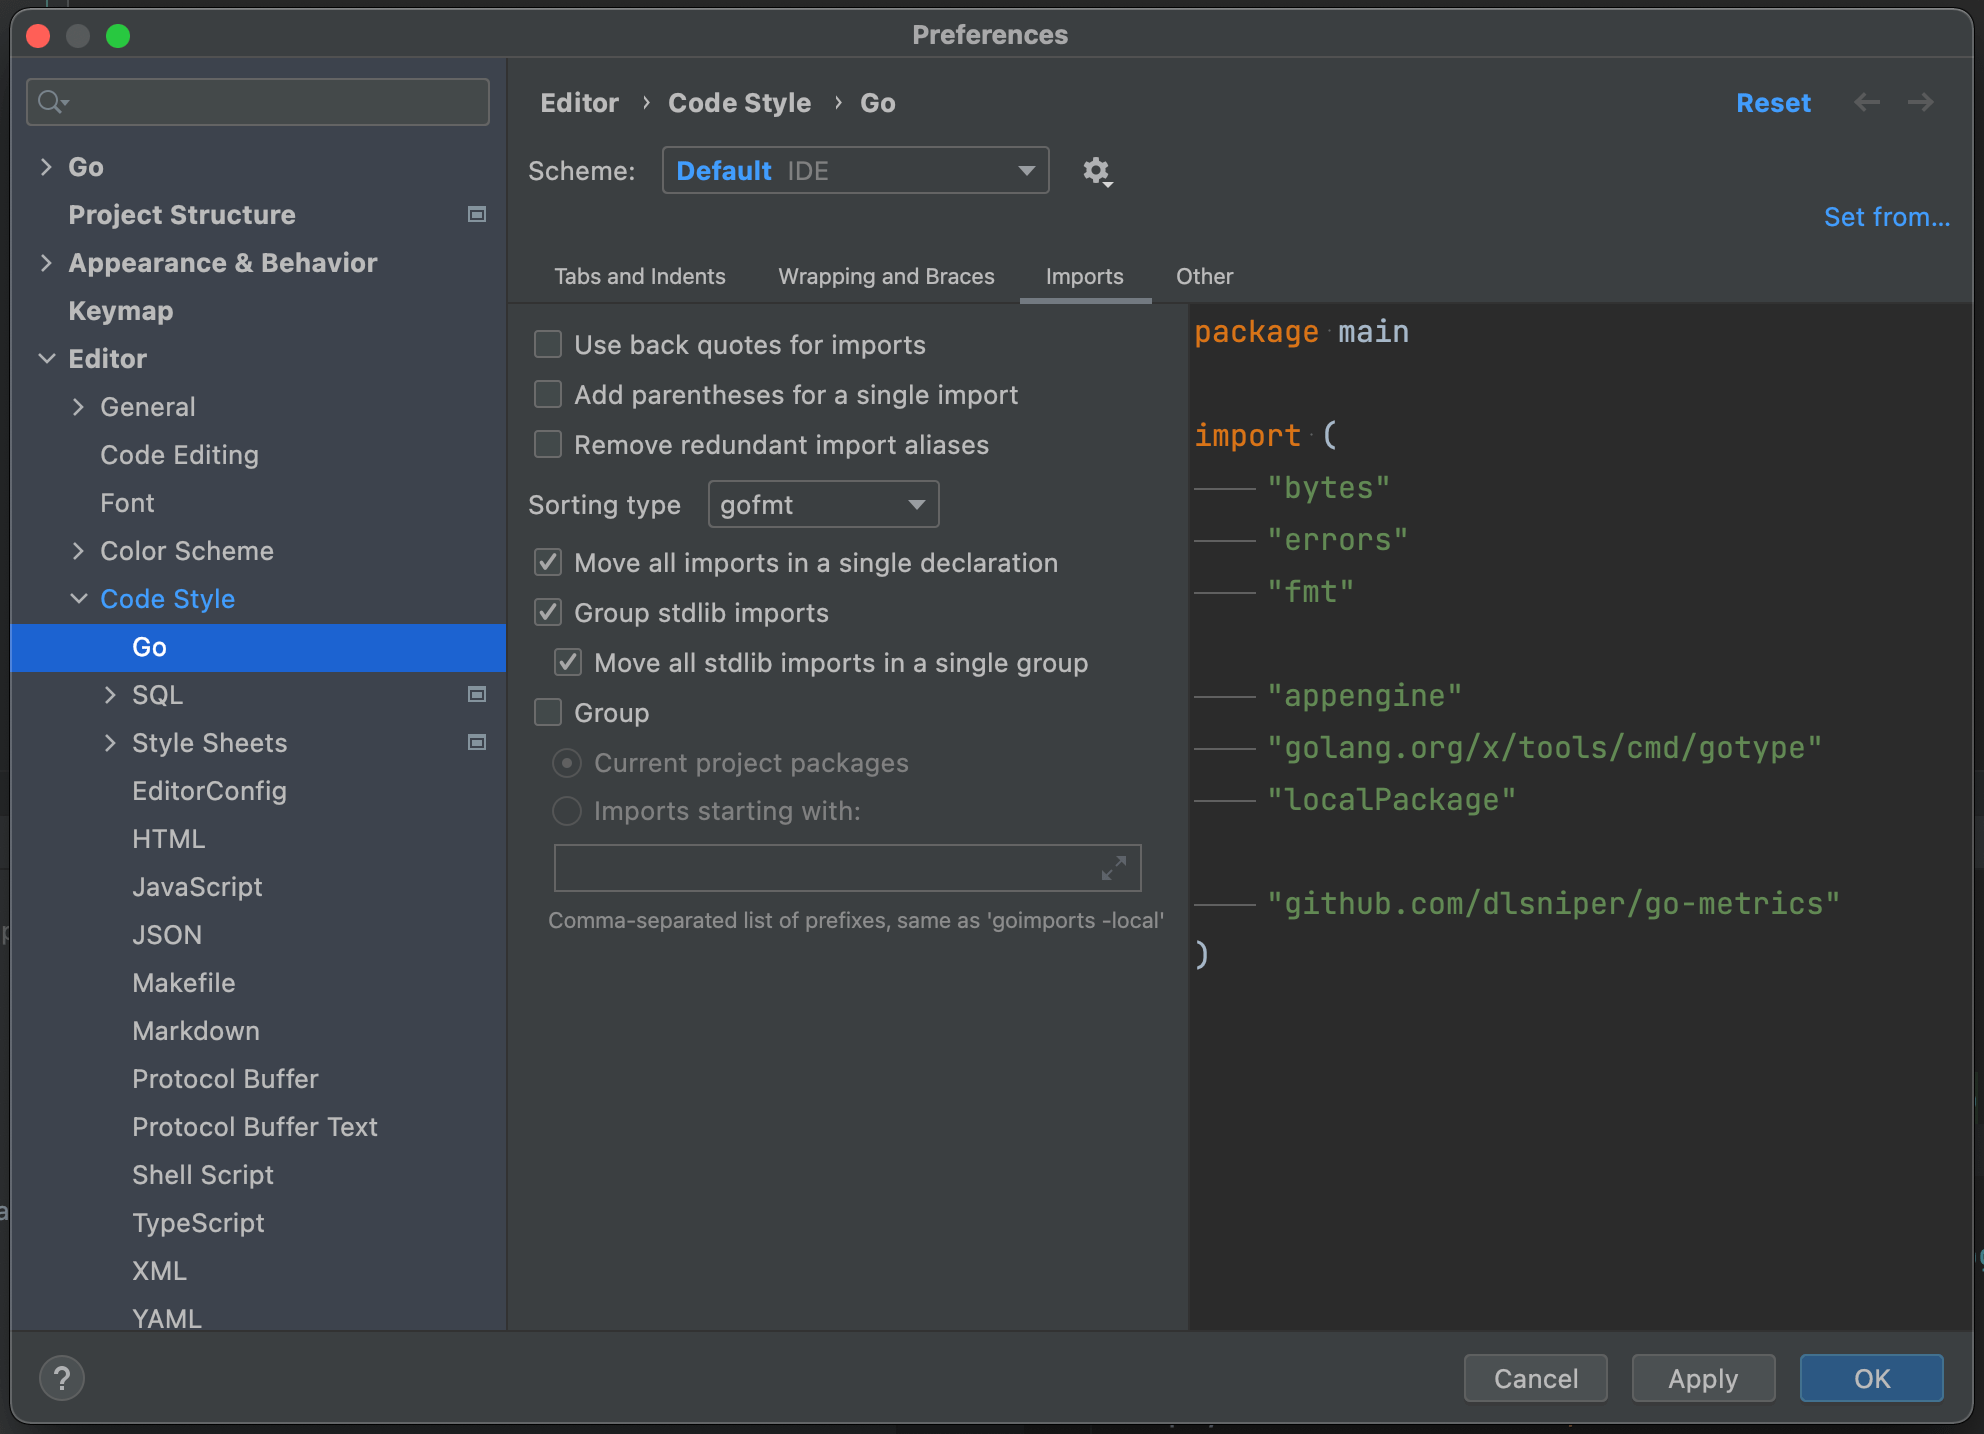The width and height of the screenshot is (1984, 1434).
Task: Click the import prefixes text field
Action: (847, 867)
